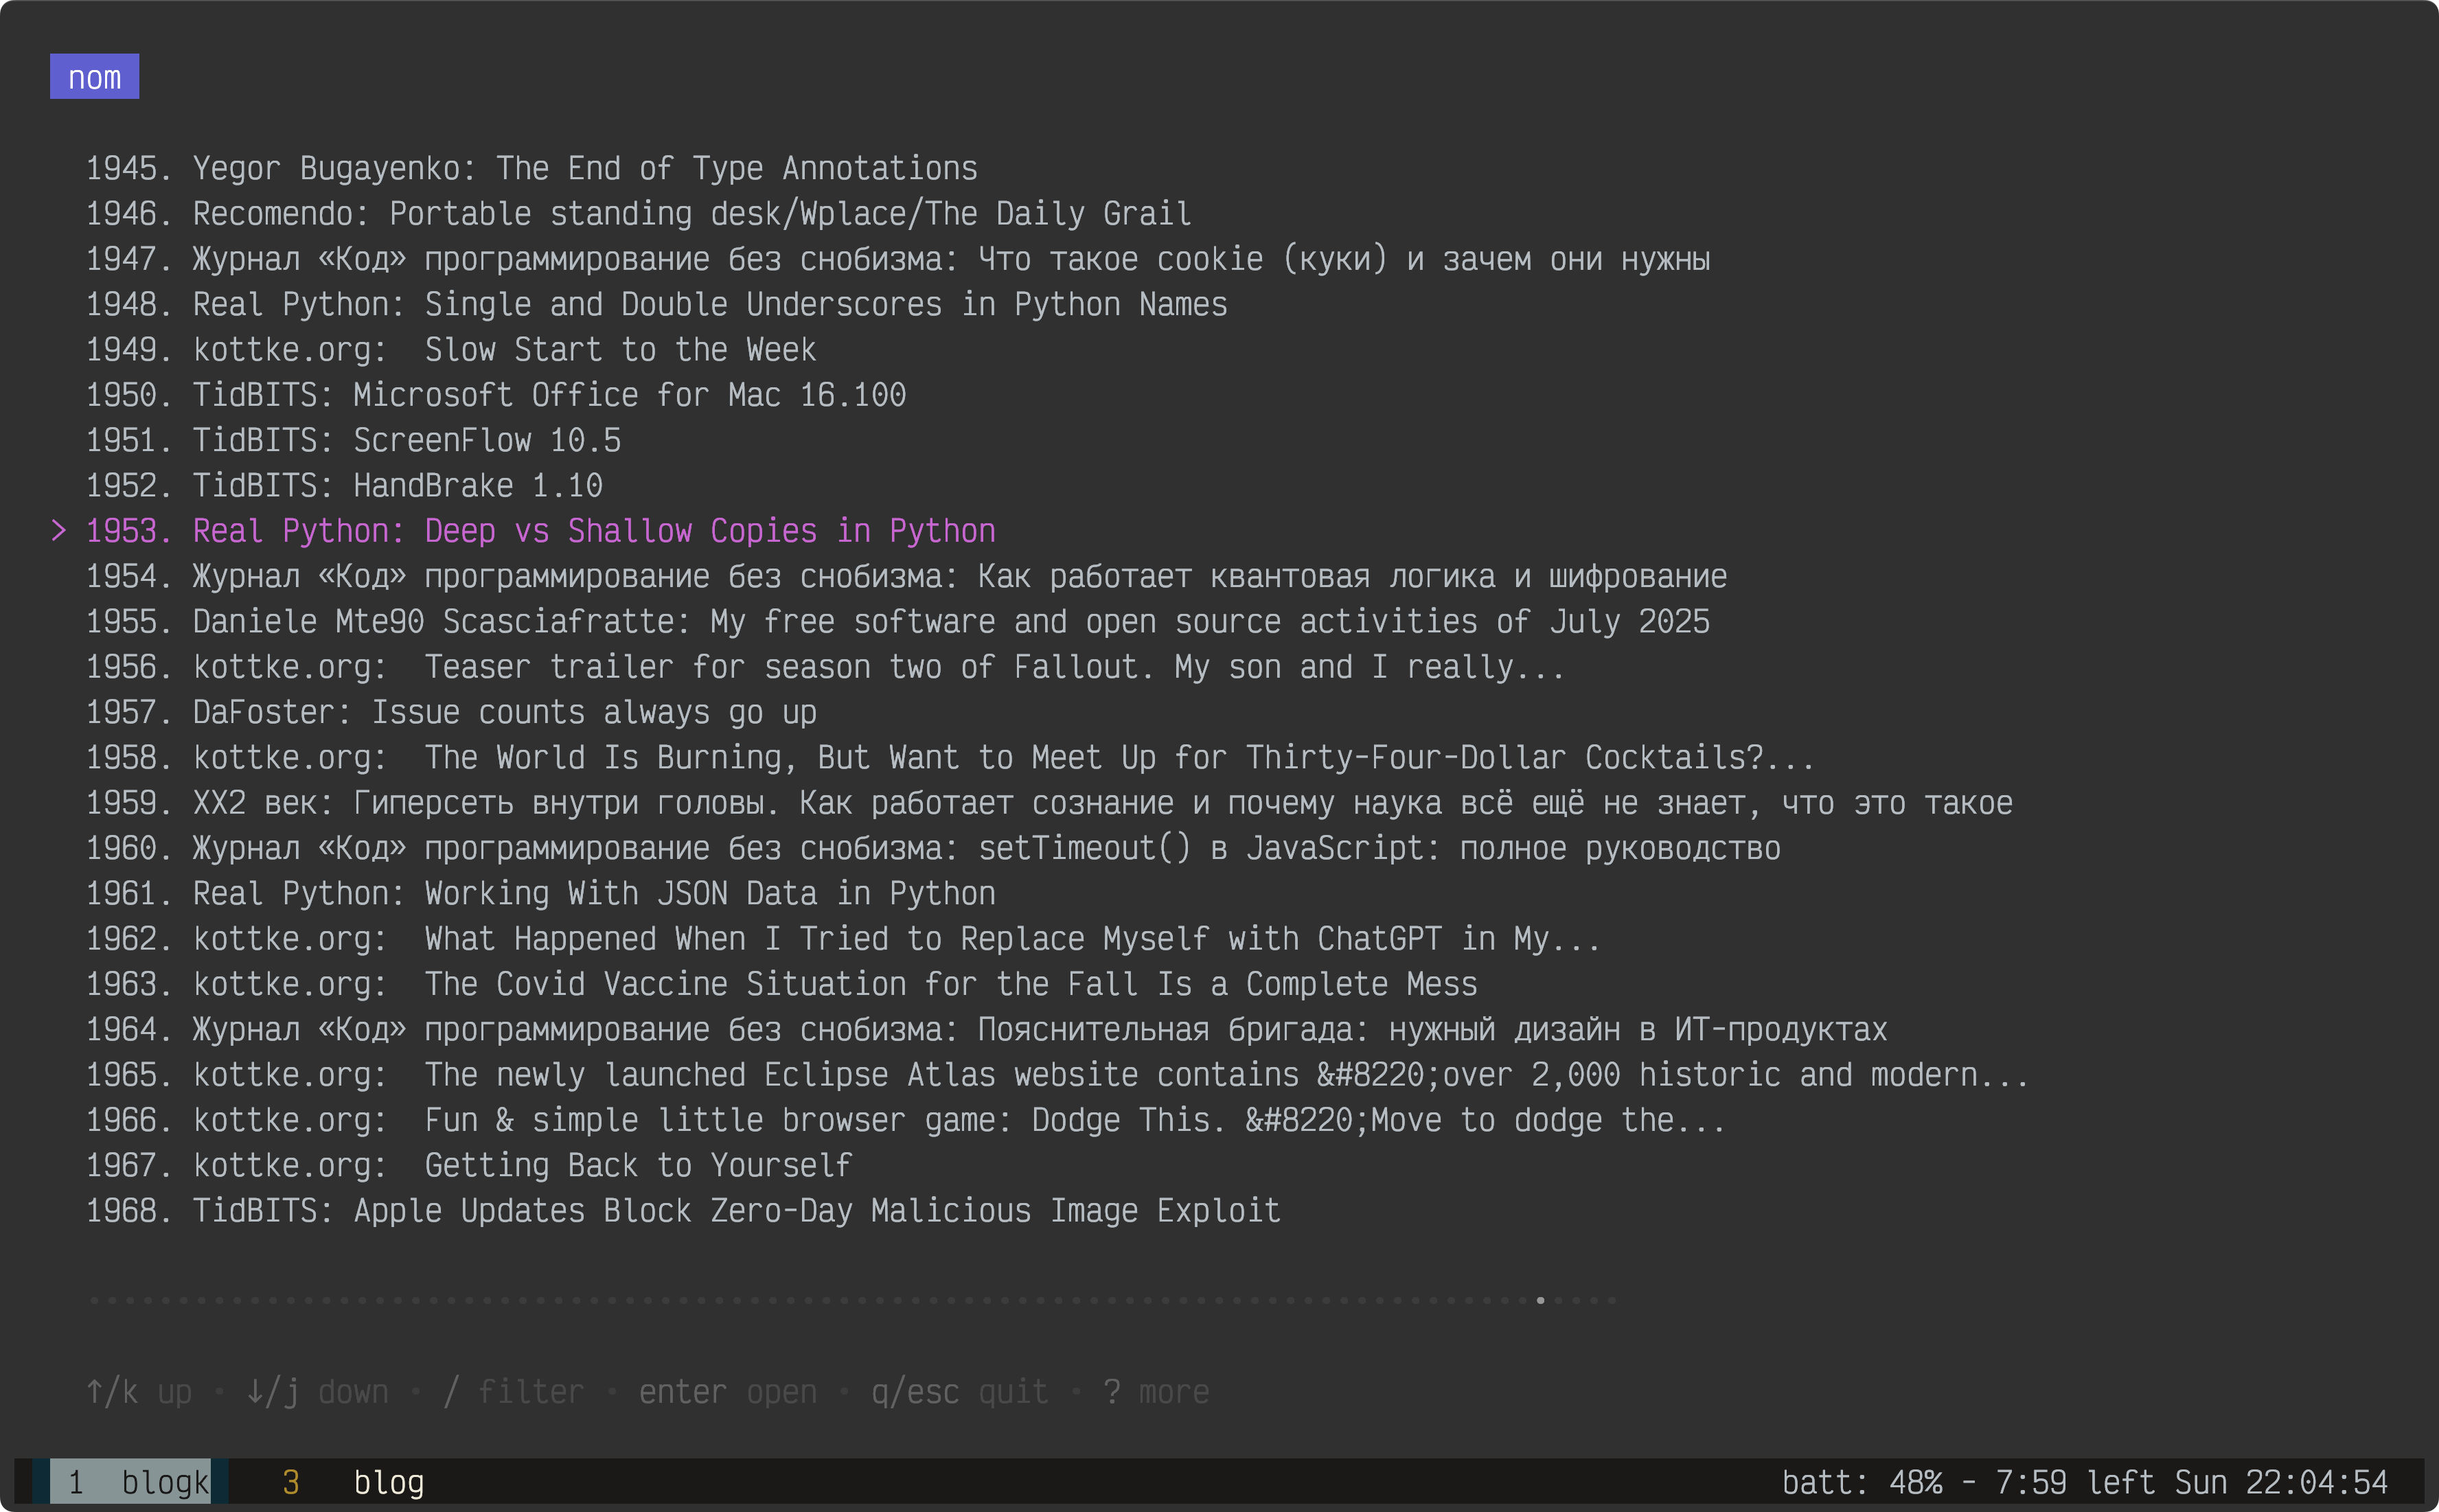Select item 1965 Eclipse Atlas website
Screen dimensions: 2439x1512
tap(1057, 1075)
